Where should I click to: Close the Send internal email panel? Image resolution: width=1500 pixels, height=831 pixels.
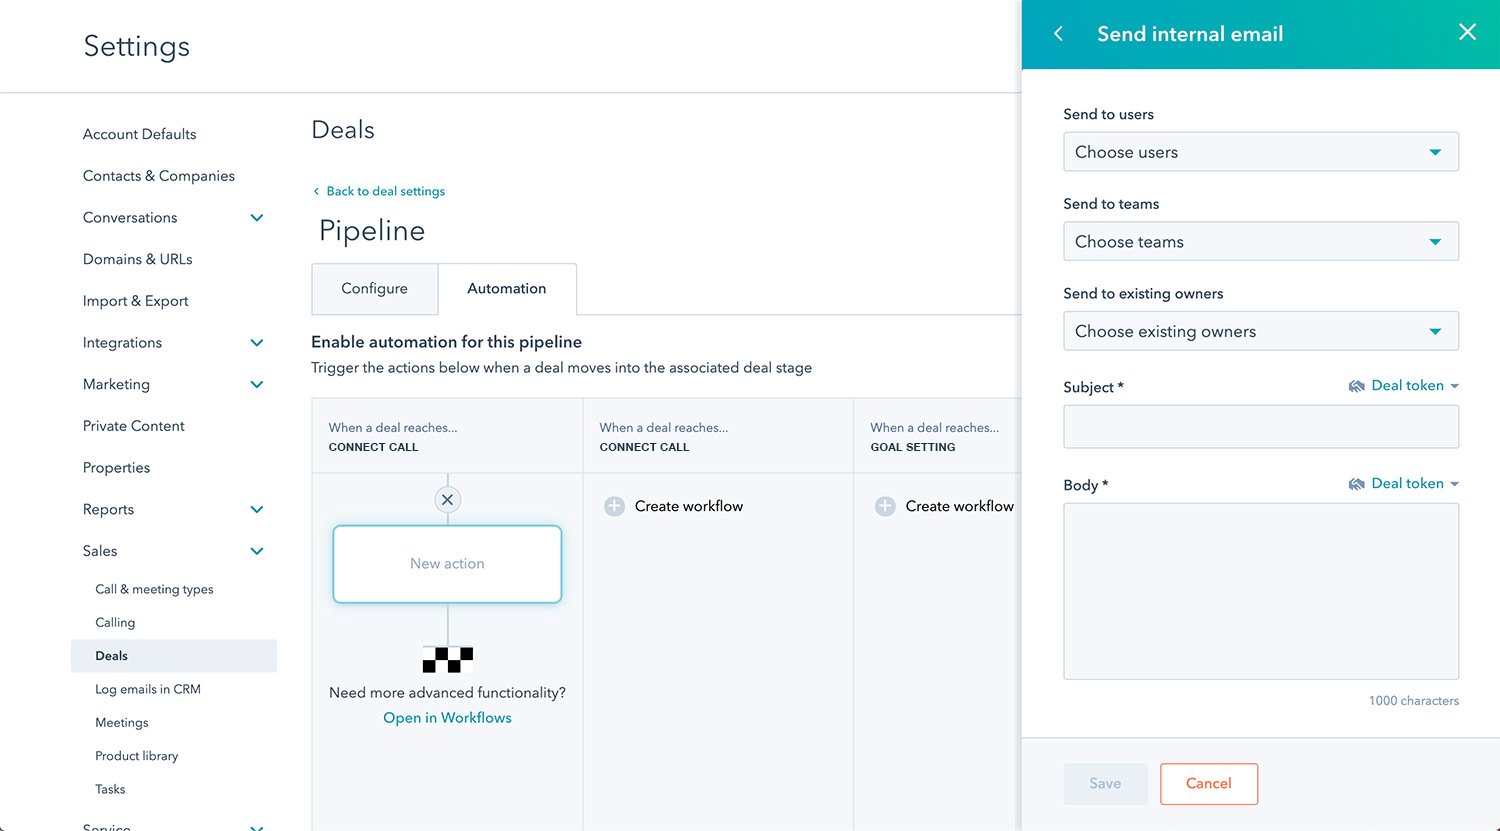coord(1467,32)
